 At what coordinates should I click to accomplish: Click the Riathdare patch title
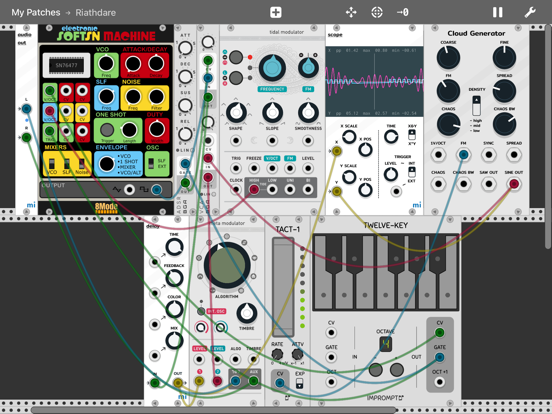95,13
